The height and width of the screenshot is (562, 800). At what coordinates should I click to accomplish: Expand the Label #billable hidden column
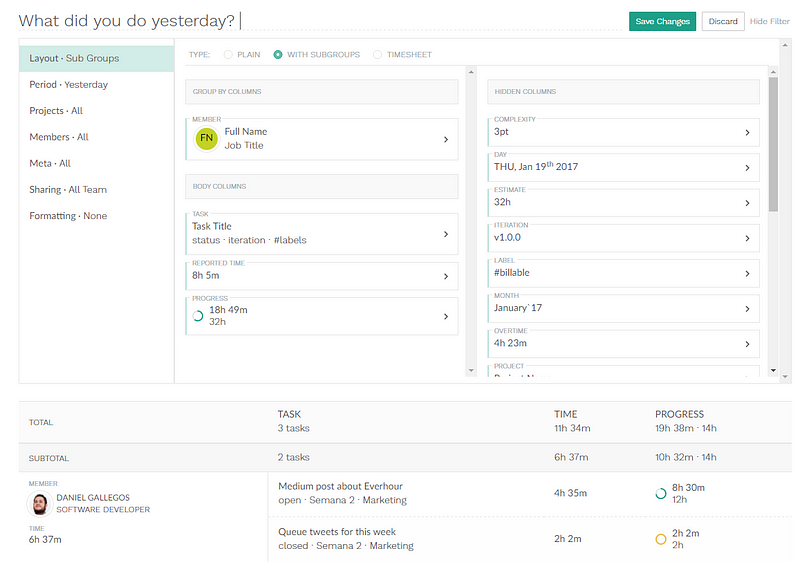click(747, 273)
